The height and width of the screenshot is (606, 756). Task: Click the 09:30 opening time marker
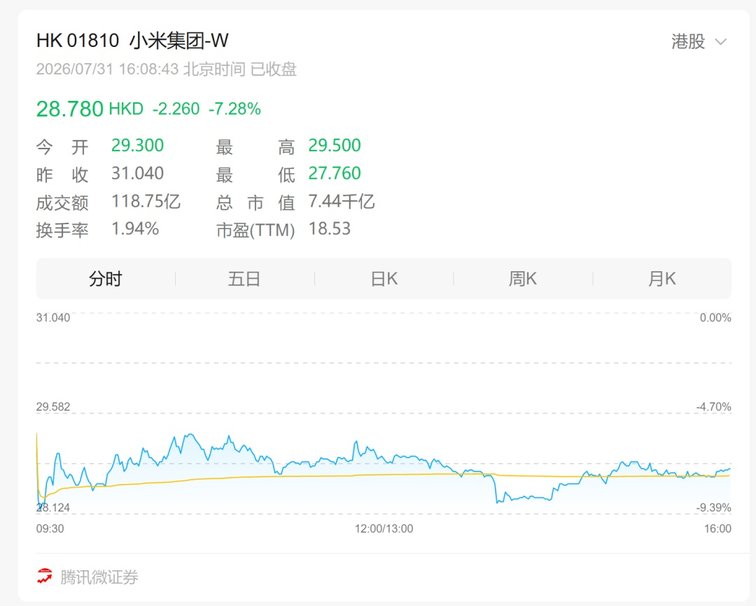[50, 529]
